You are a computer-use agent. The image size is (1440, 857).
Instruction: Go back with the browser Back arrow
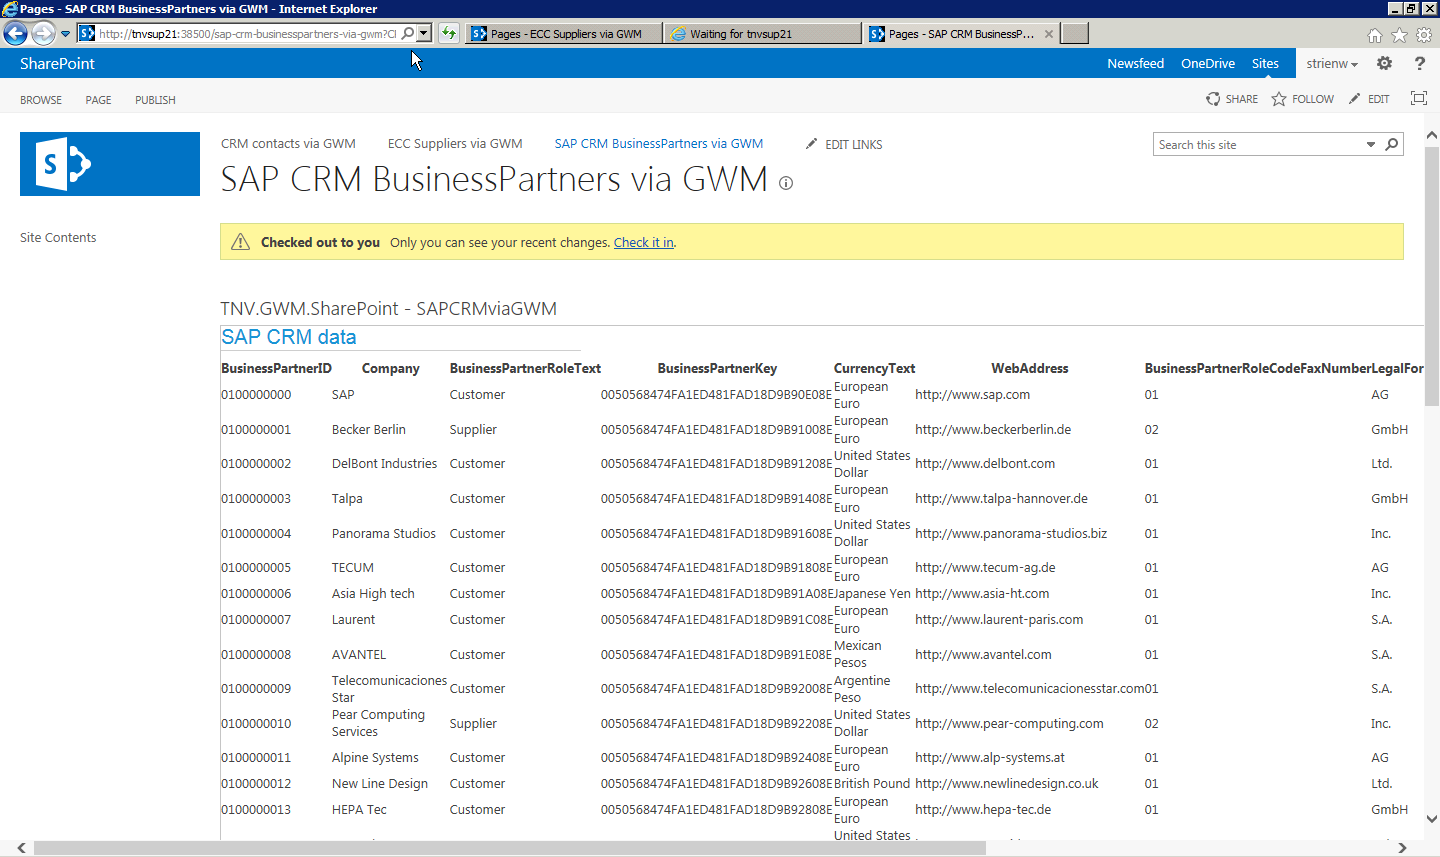coord(15,33)
